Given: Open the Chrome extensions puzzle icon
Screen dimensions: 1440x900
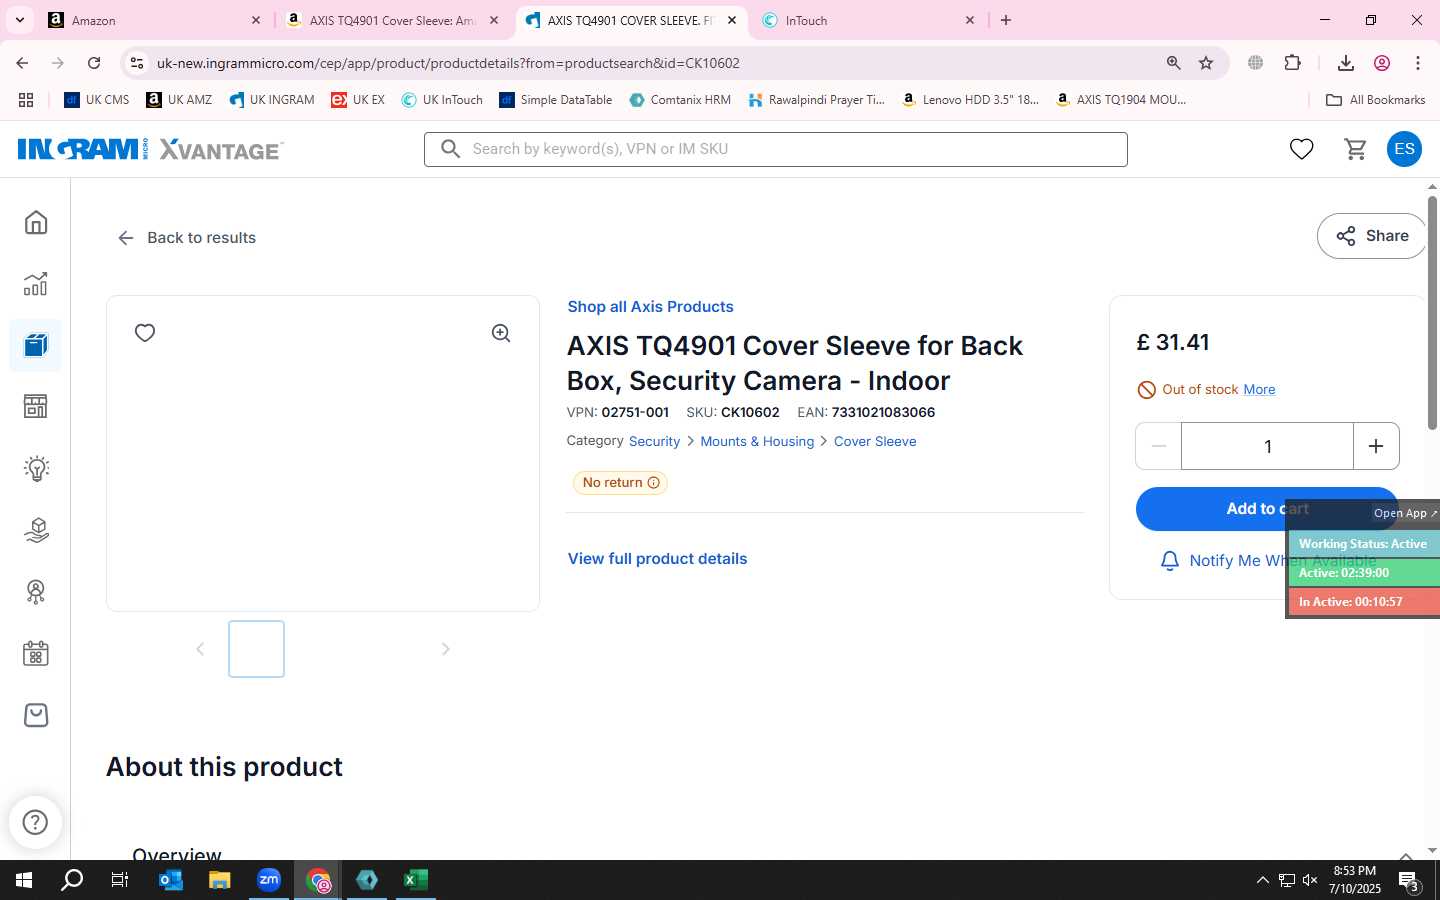Looking at the screenshot, I should pyautogui.click(x=1292, y=63).
